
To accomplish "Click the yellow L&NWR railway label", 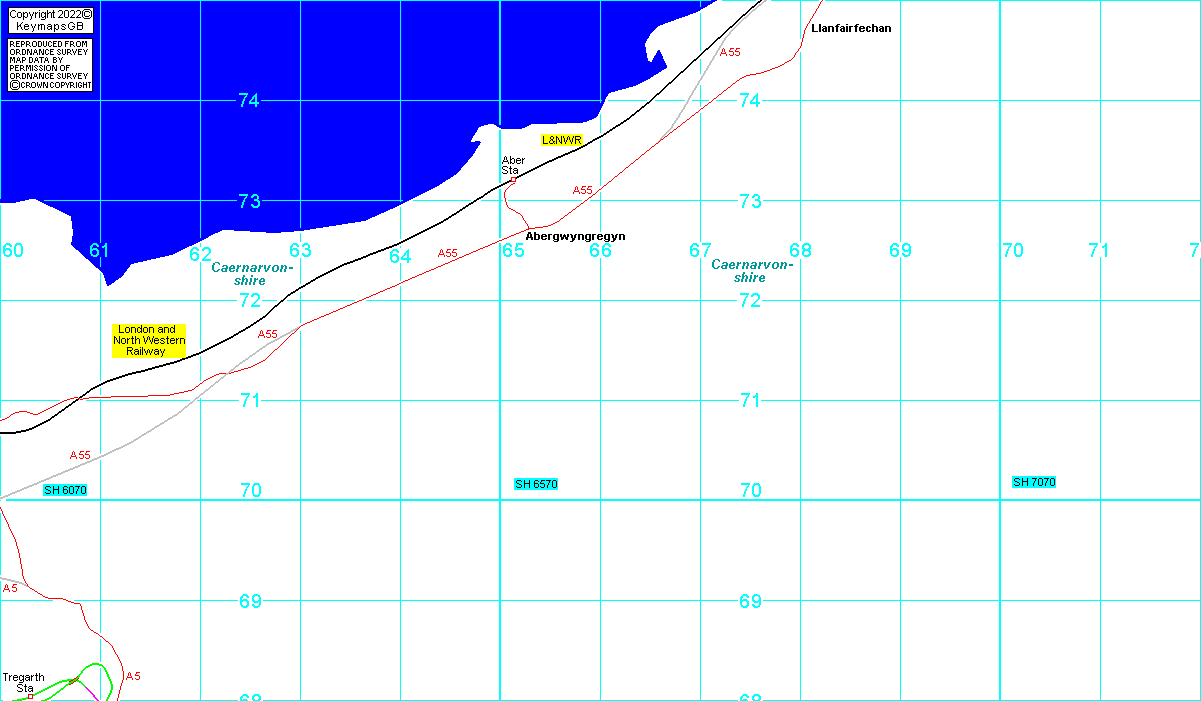I will pyautogui.click(x=561, y=140).
